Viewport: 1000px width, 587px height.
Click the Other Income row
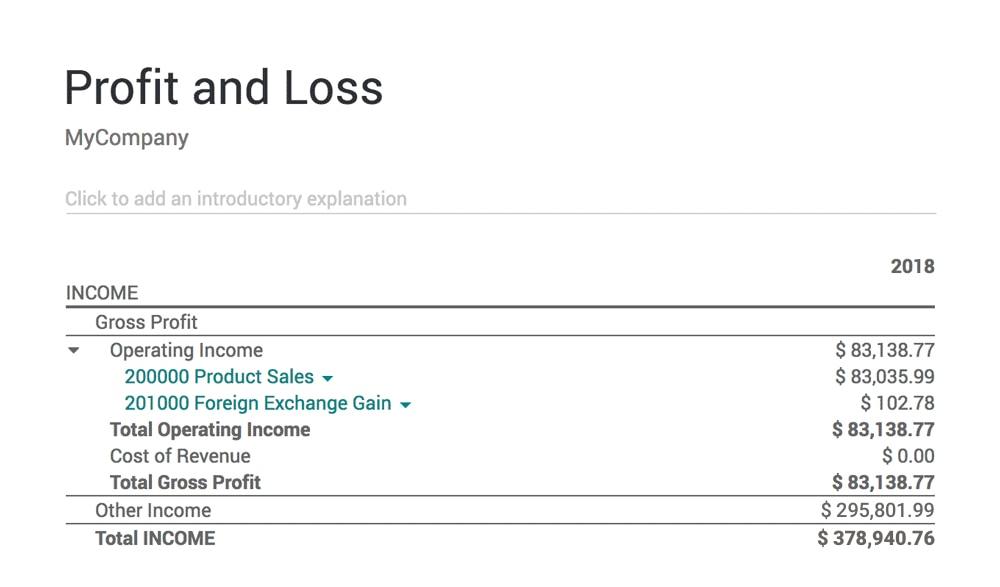pyautogui.click(x=500, y=510)
